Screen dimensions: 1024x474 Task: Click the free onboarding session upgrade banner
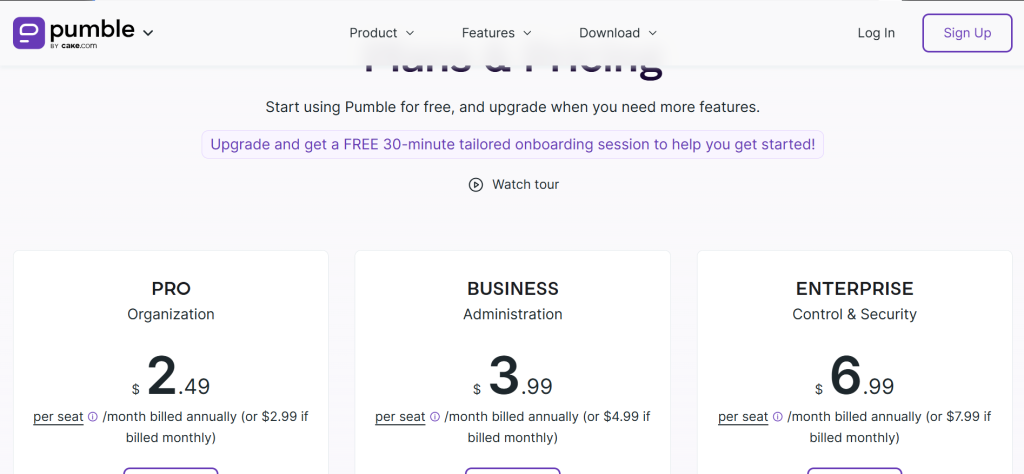(512, 144)
